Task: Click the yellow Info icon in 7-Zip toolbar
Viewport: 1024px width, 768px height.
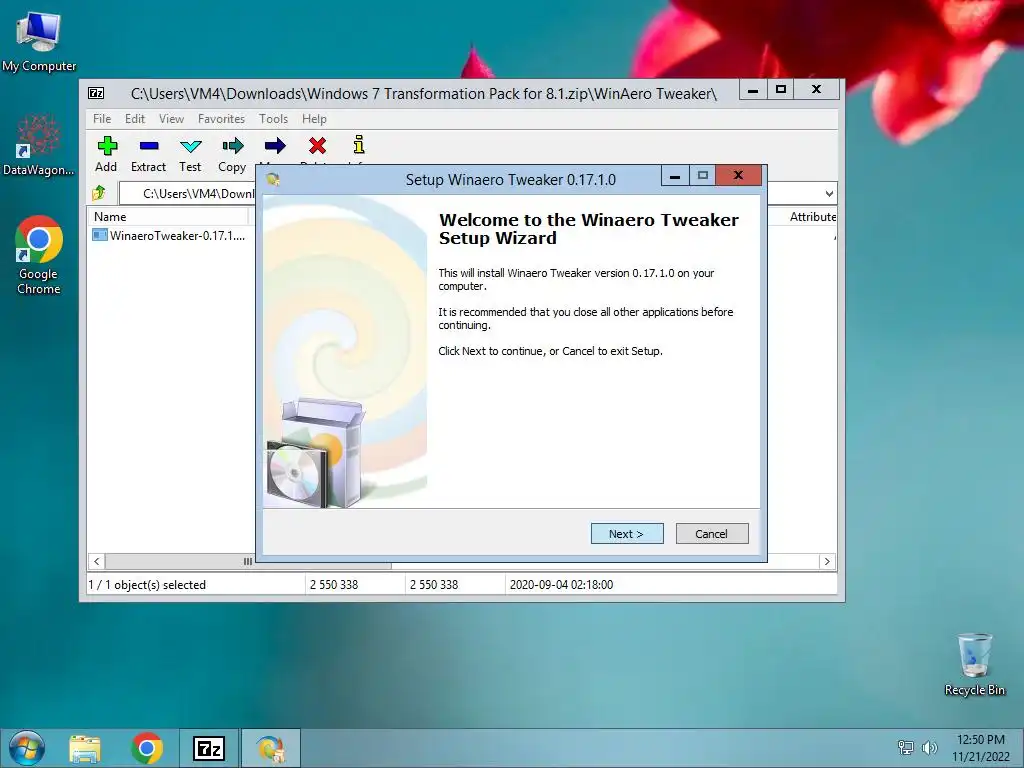Action: 359,144
